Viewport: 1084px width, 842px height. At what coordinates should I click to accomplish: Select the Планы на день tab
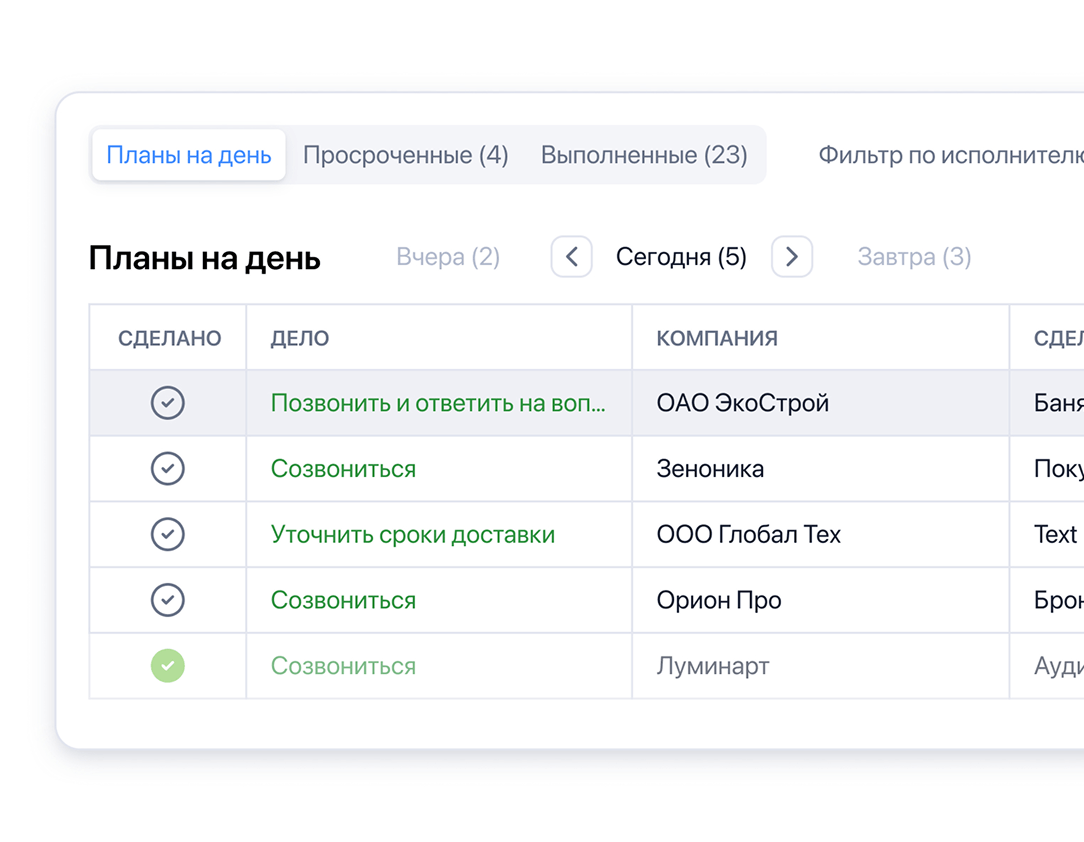[188, 155]
